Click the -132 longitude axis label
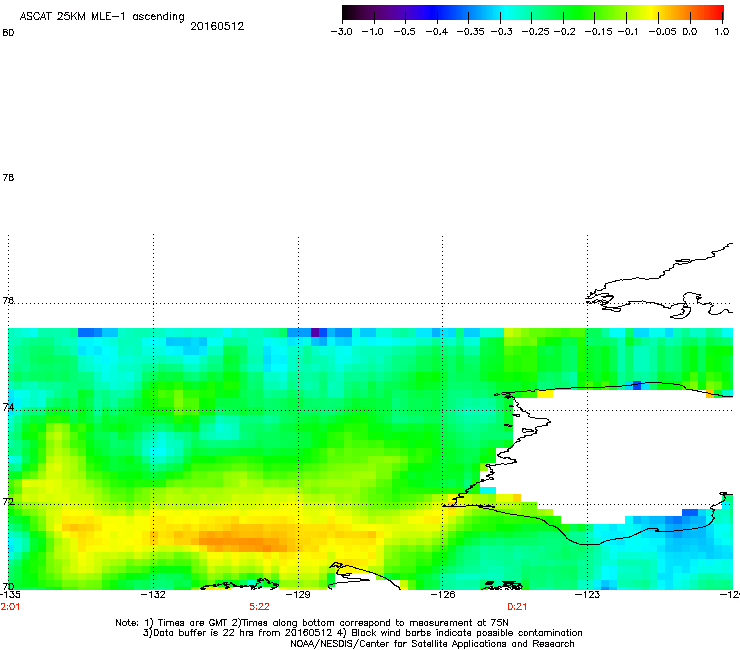 pyautogui.click(x=153, y=595)
